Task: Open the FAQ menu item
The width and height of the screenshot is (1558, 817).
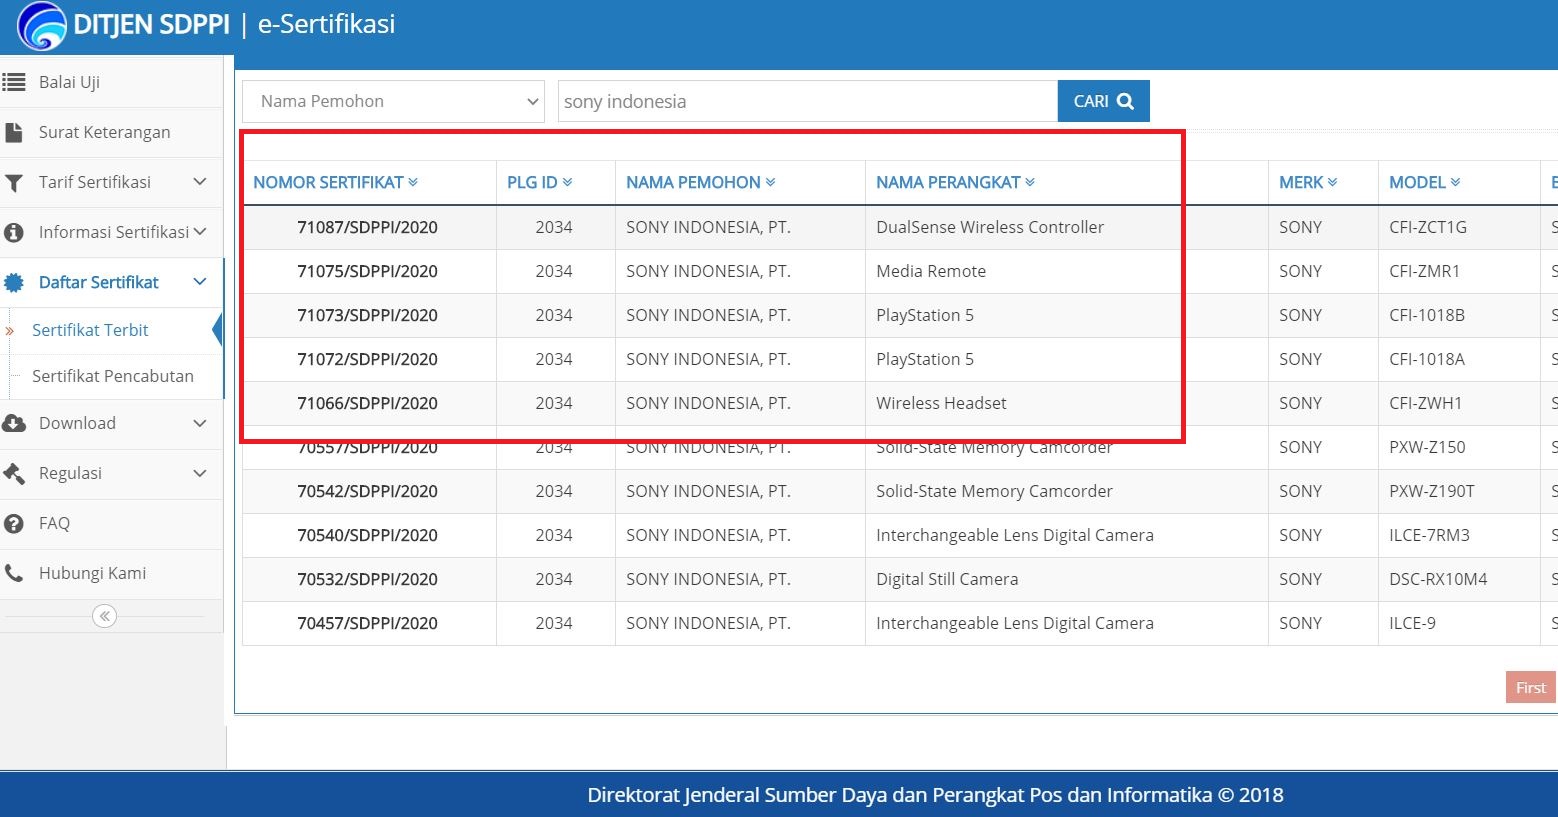Action: point(111,523)
